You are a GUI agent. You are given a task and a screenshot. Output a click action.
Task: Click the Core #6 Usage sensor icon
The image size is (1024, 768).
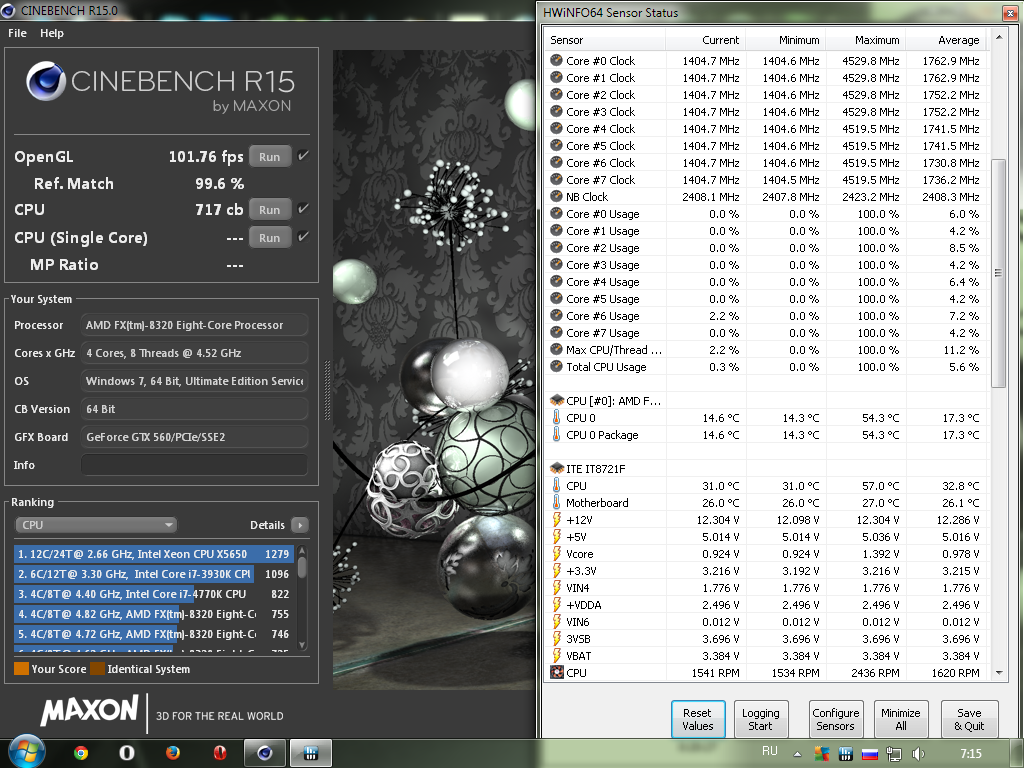556,315
